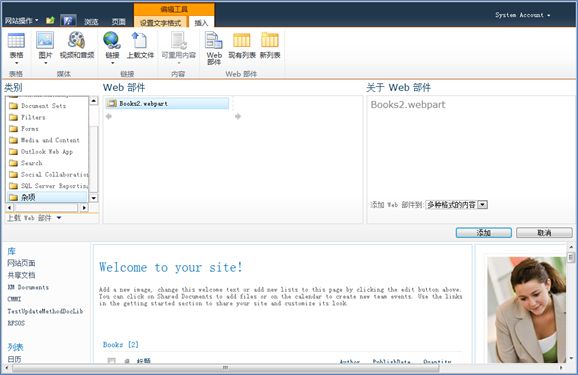Screen dimensions: 578x375
Task: Open the 日历 calendar link
Action: click(x=14, y=359)
